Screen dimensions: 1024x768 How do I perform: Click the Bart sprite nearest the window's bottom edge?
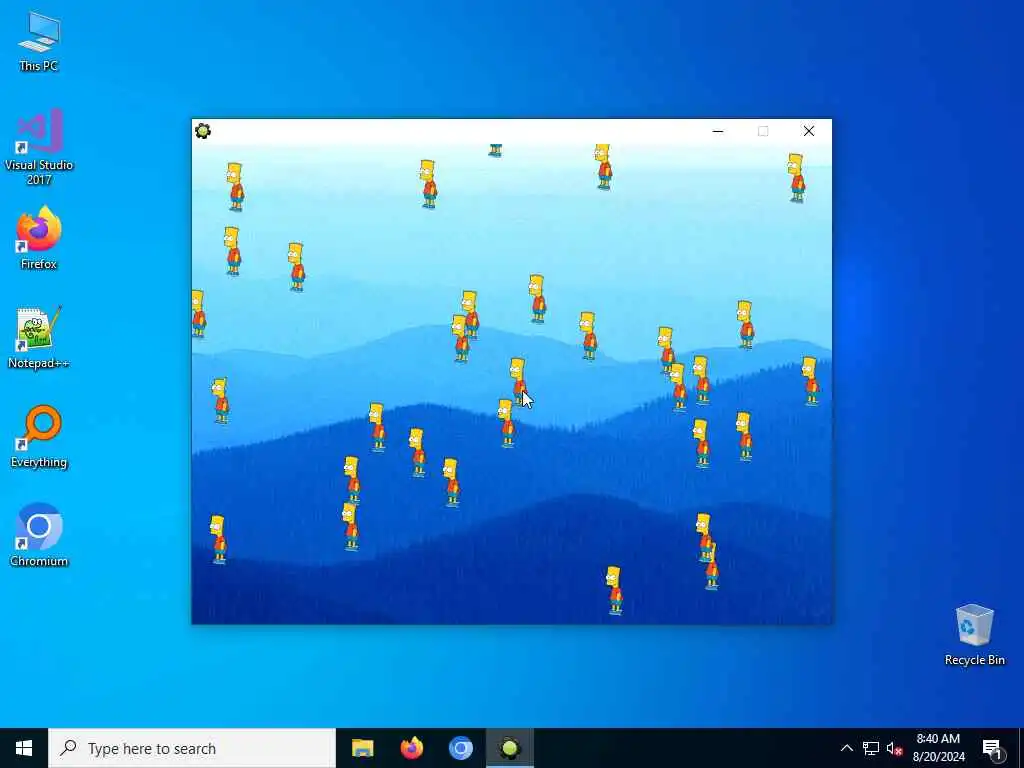(614, 590)
